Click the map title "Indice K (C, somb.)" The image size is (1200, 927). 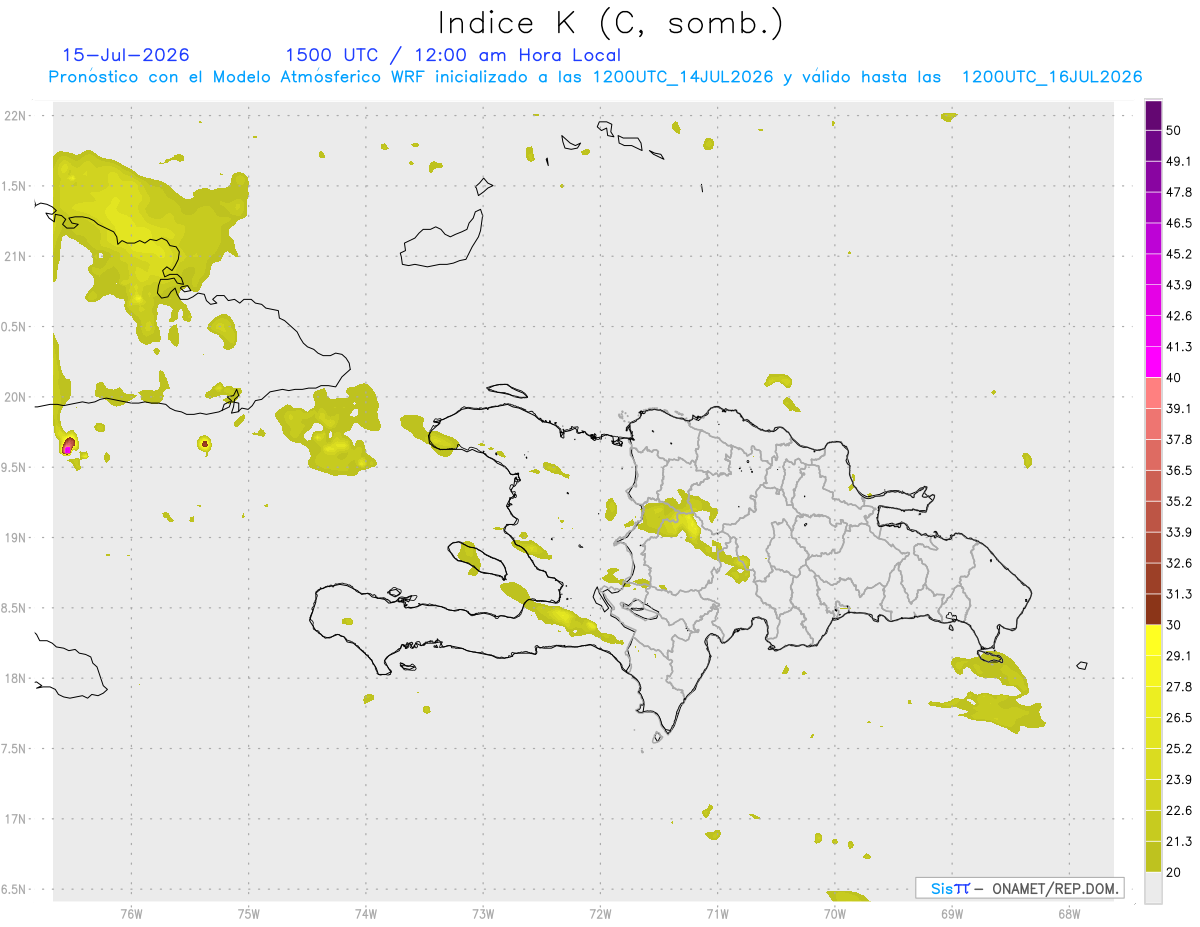coord(610,22)
